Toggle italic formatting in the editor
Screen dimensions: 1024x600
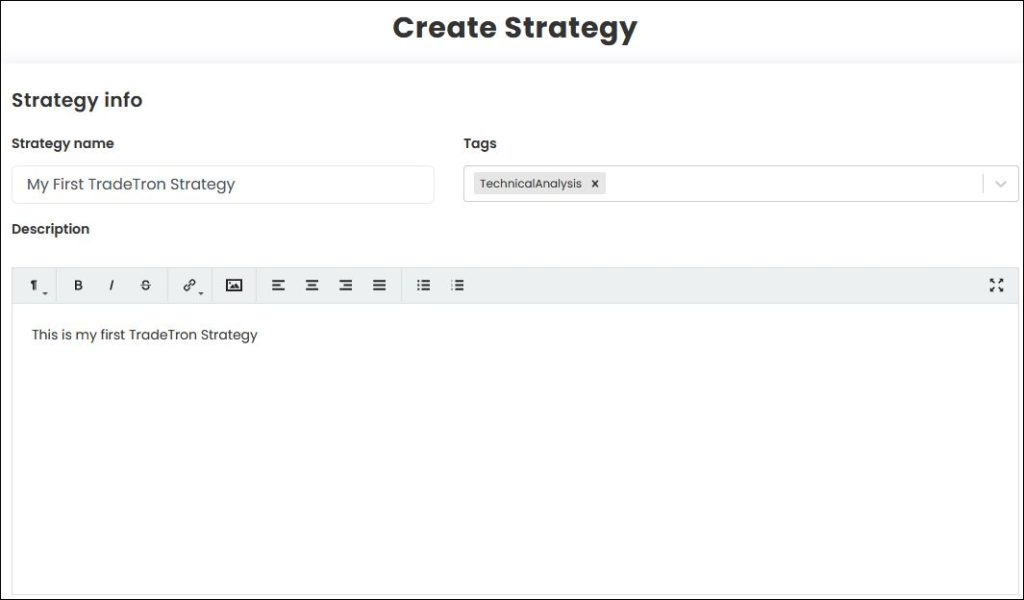[x=112, y=286]
